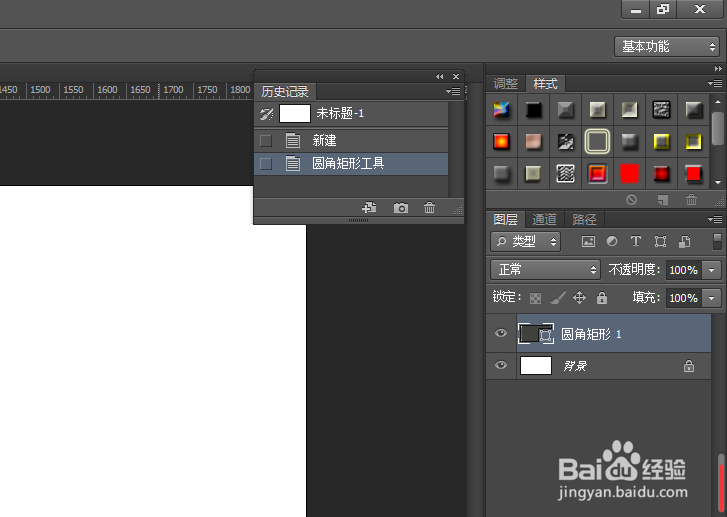The image size is (727, 517).
Task: Click lock icon on 背景 layer
Action: [689, 366]
